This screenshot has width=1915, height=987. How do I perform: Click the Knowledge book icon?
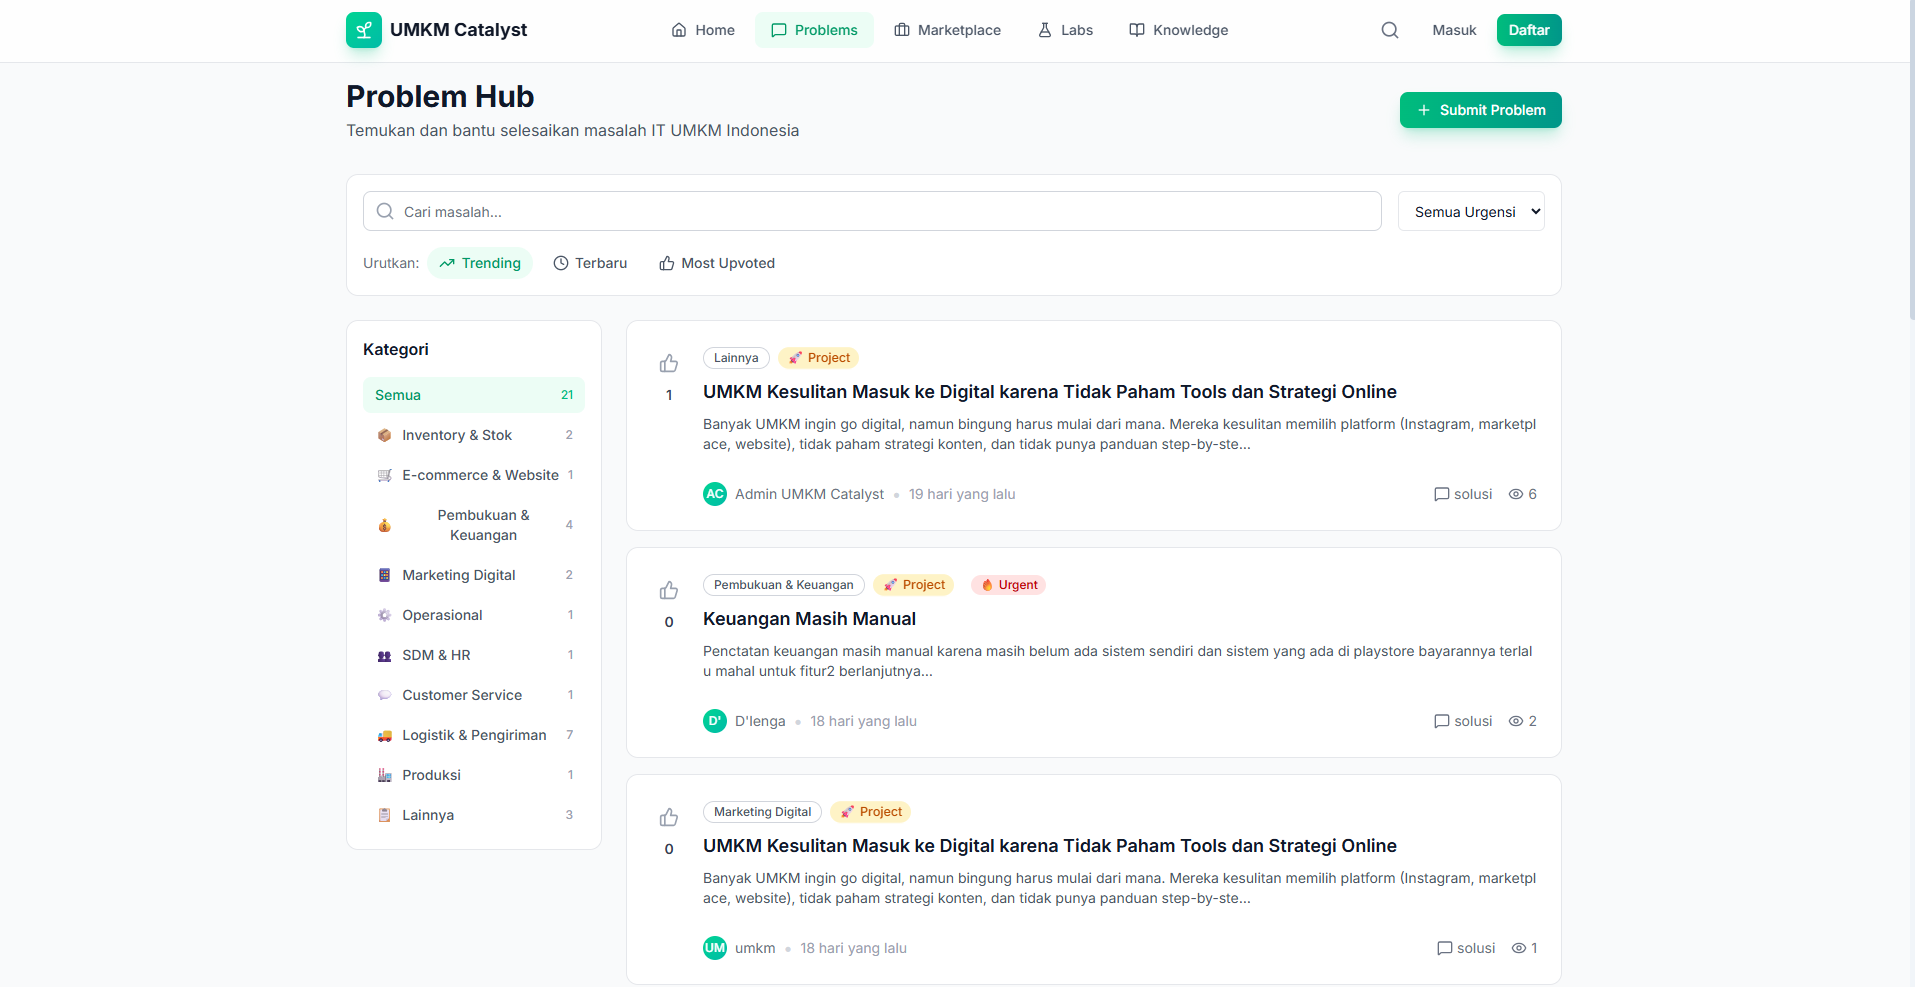click(x=1136, y=30)
